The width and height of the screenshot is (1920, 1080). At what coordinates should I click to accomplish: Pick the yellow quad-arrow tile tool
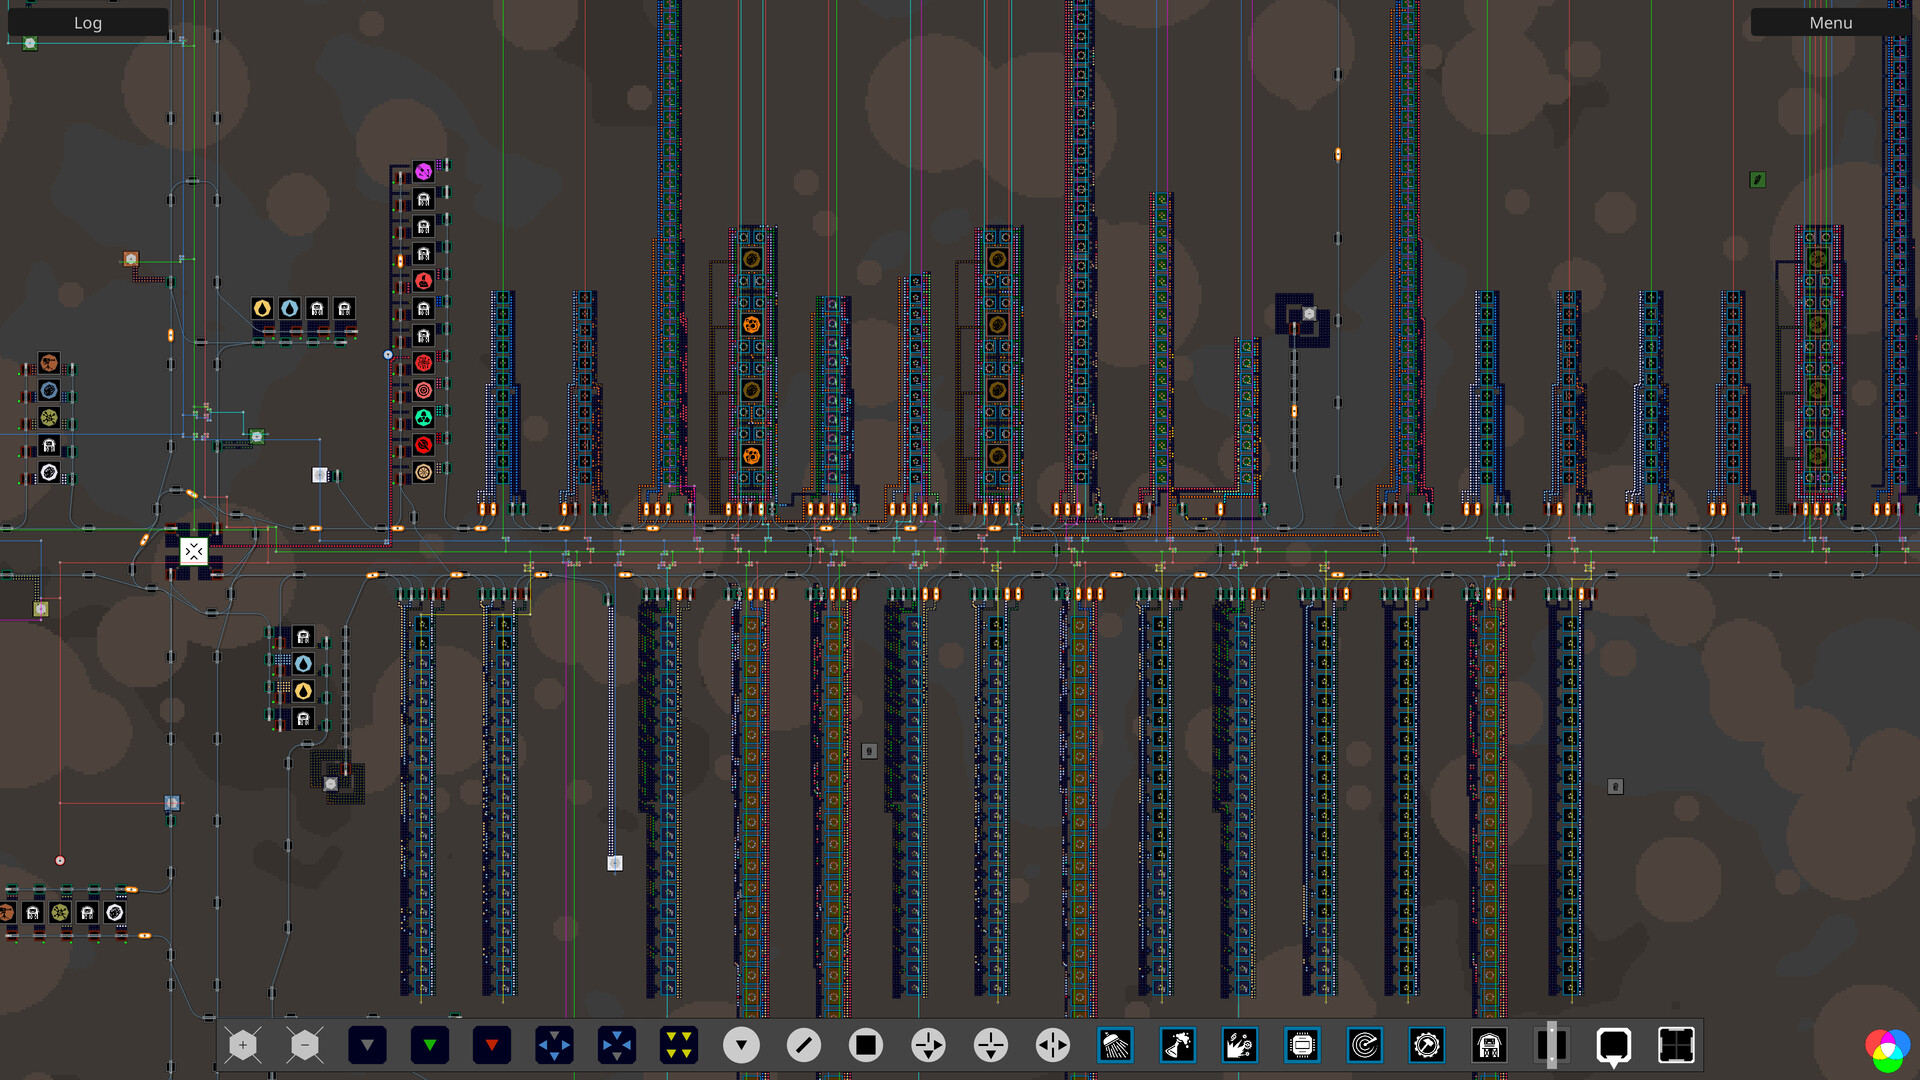click(x=679, y=1046)
